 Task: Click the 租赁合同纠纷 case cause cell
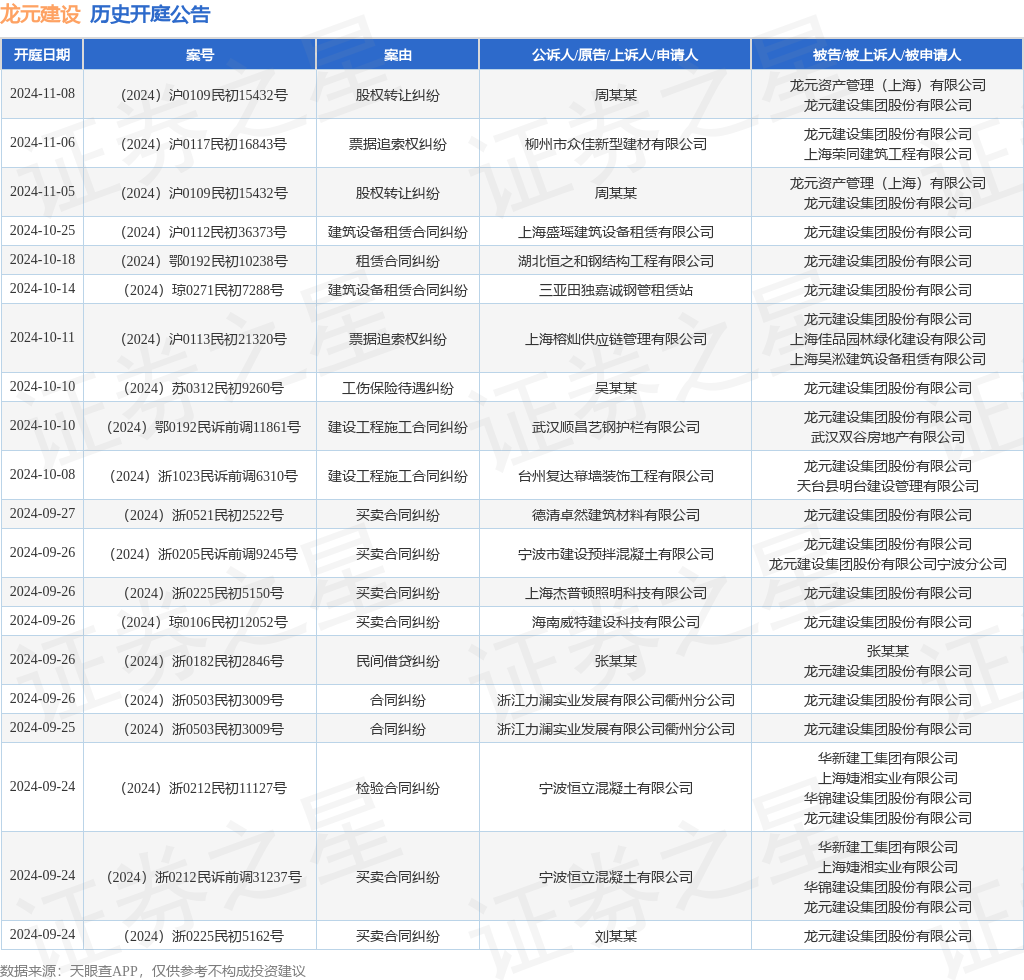tap(398, 261)
